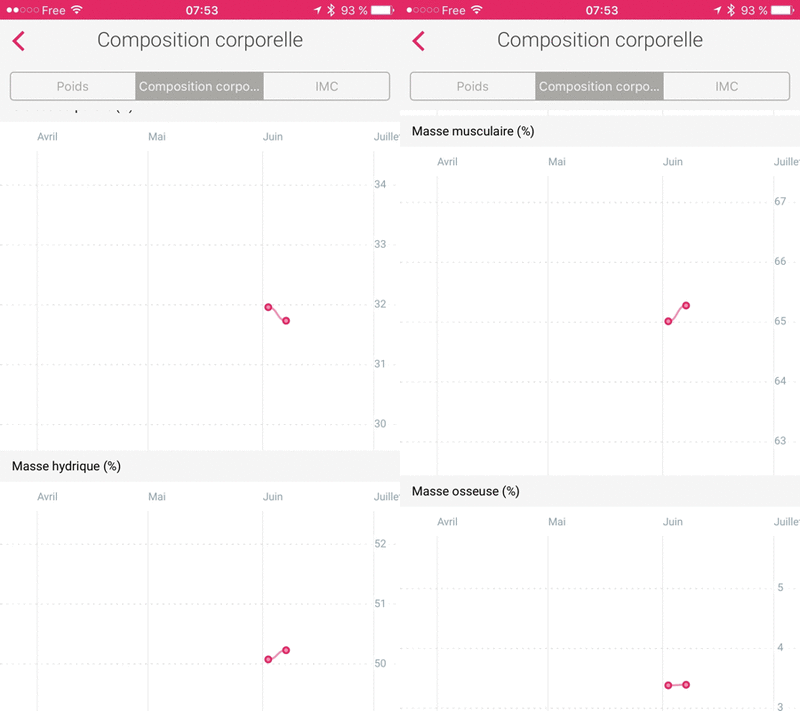800x711 pixels.
Task: Tap Avril label on Masse osseuse chart
Action: (x=447, y=522)
